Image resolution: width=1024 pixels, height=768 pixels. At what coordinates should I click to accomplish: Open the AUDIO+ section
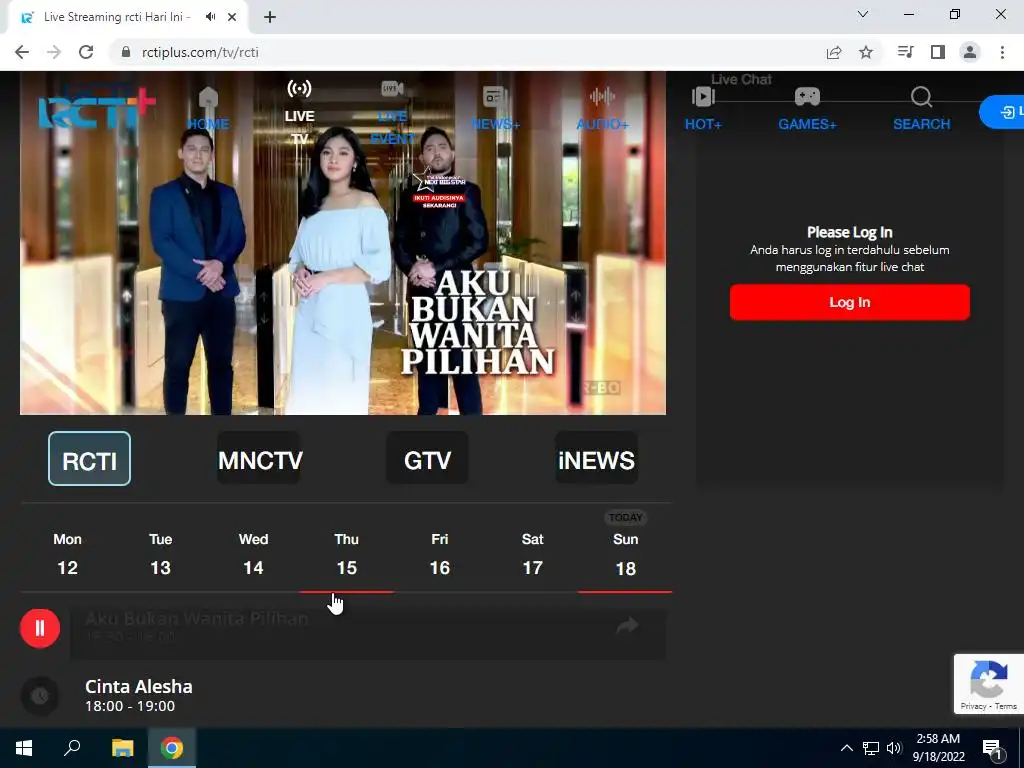(x=602, y=109)
